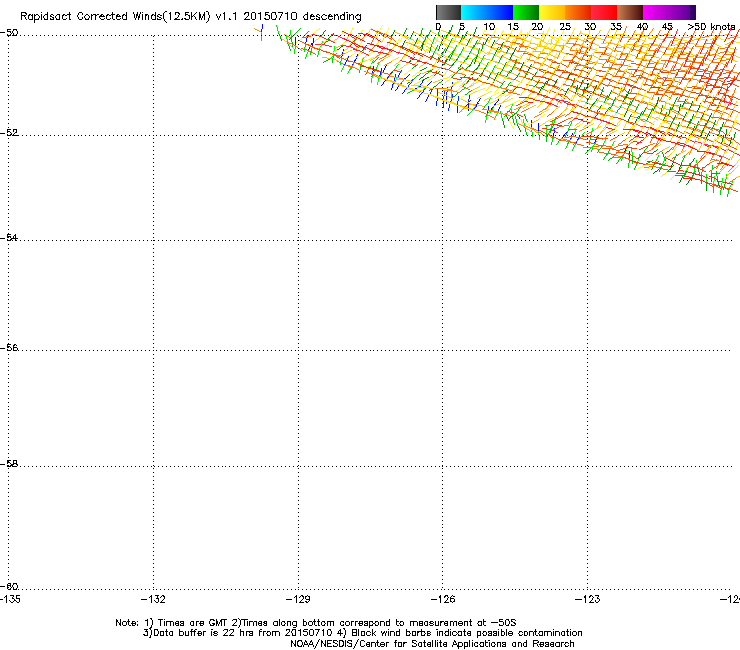
Task: Click the '-132' longitude axis label
Action: 153,599
